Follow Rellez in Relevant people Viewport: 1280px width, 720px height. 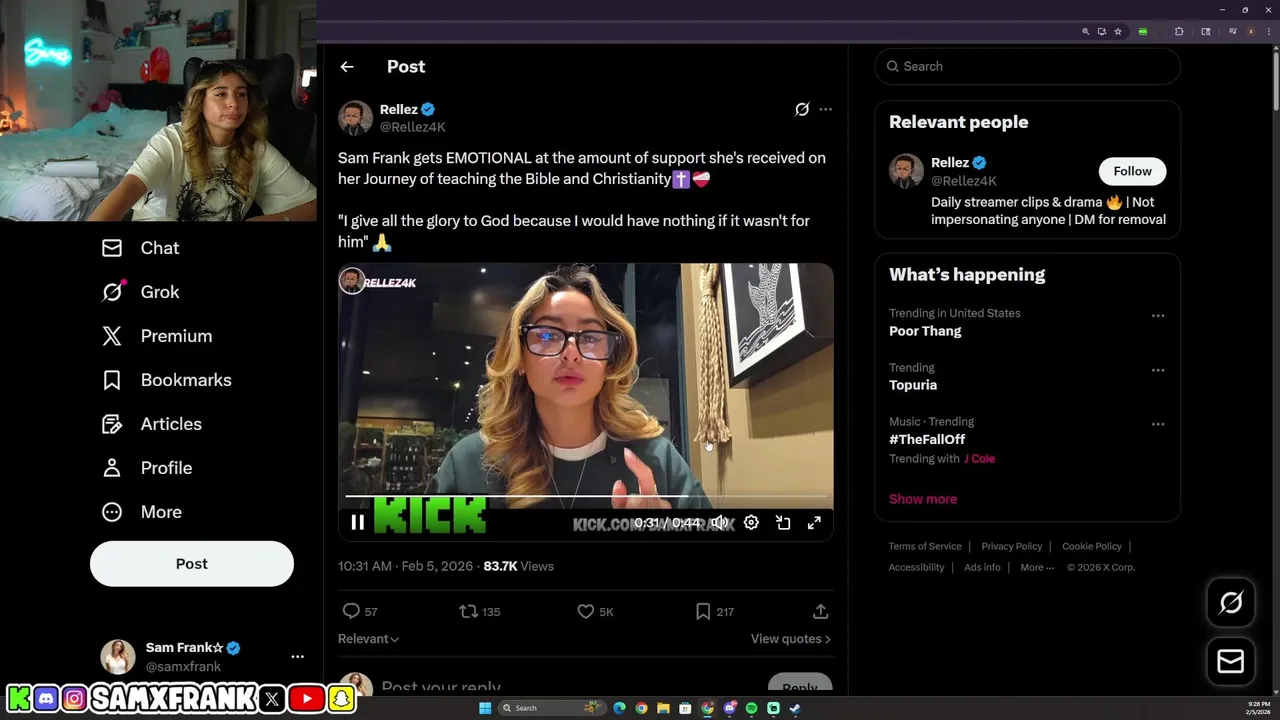click(x=1133, y=171)
